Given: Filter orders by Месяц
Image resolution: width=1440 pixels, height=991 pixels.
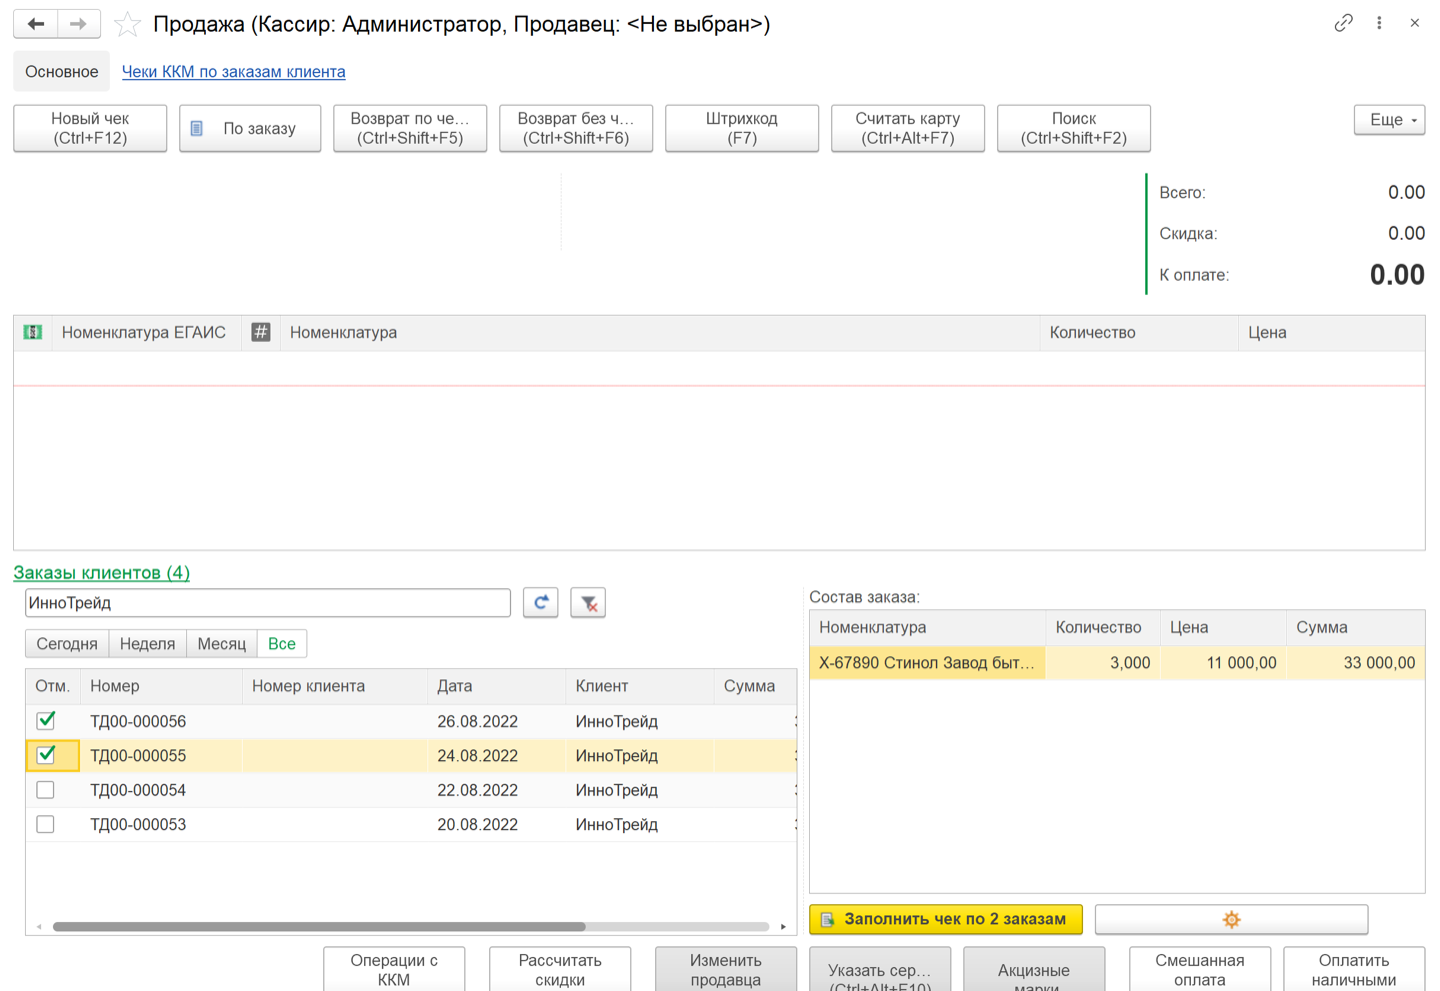Looking at the screenshot, I should (222, 644).
